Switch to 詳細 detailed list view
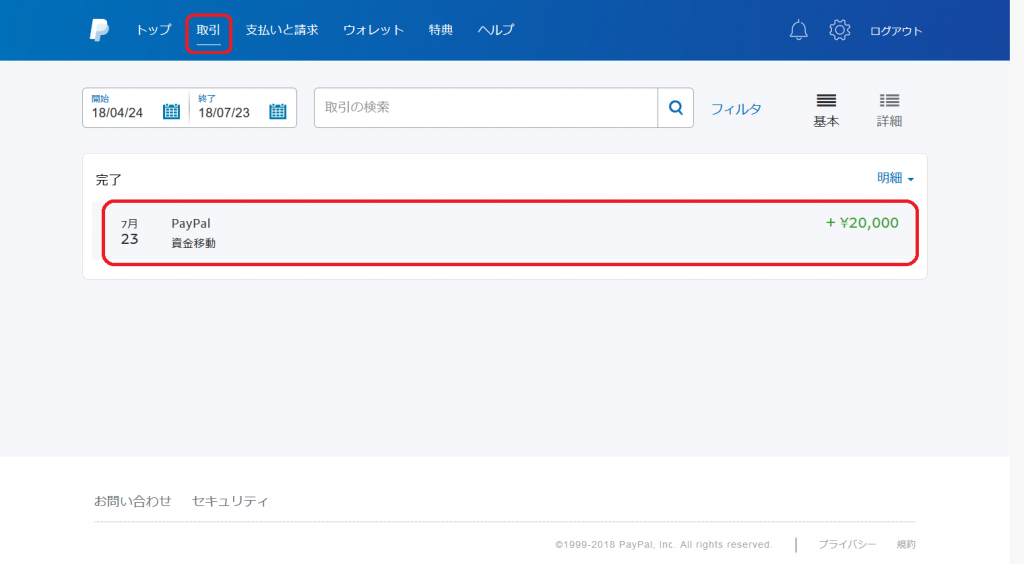1024x564 pixels. pos(889,110)
